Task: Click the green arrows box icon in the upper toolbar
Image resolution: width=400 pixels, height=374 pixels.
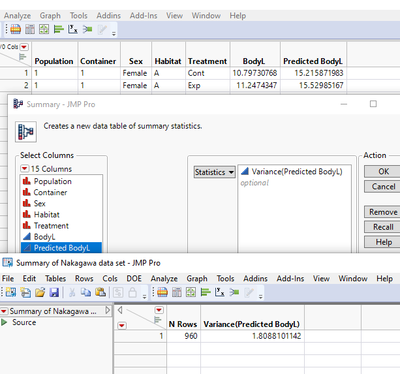Action: tap(44, 29)
